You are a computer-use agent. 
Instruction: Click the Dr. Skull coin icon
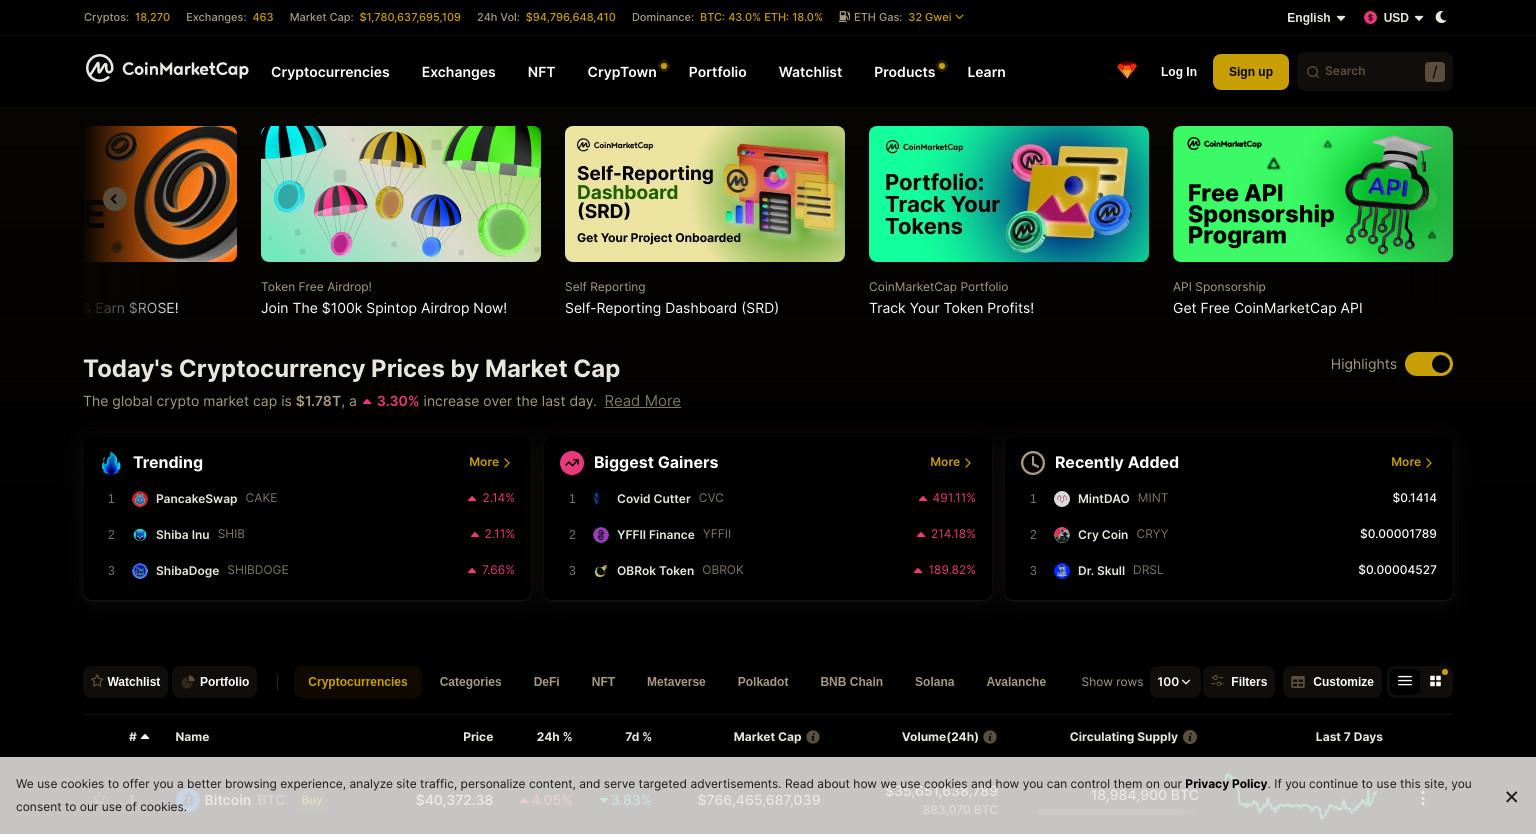(1062, 571)
